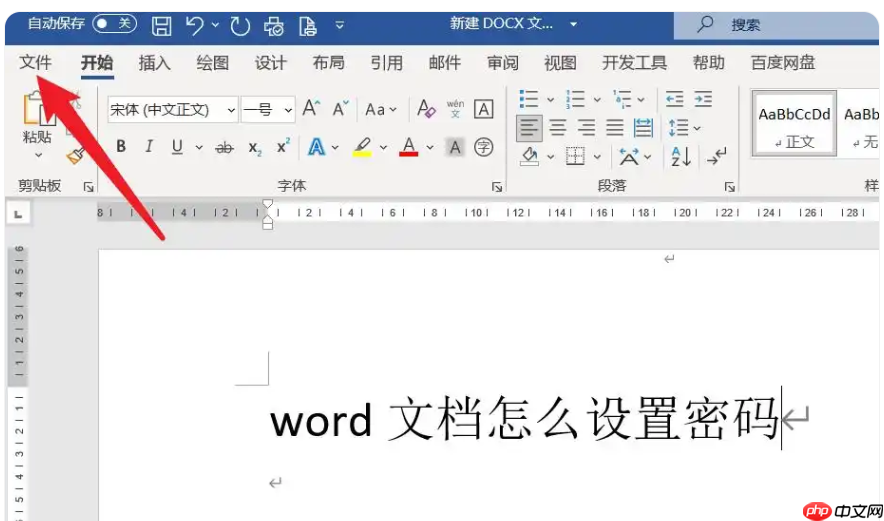Open the font name 宋体 combo box
The image size is (884, 521).
pos(173,109)
